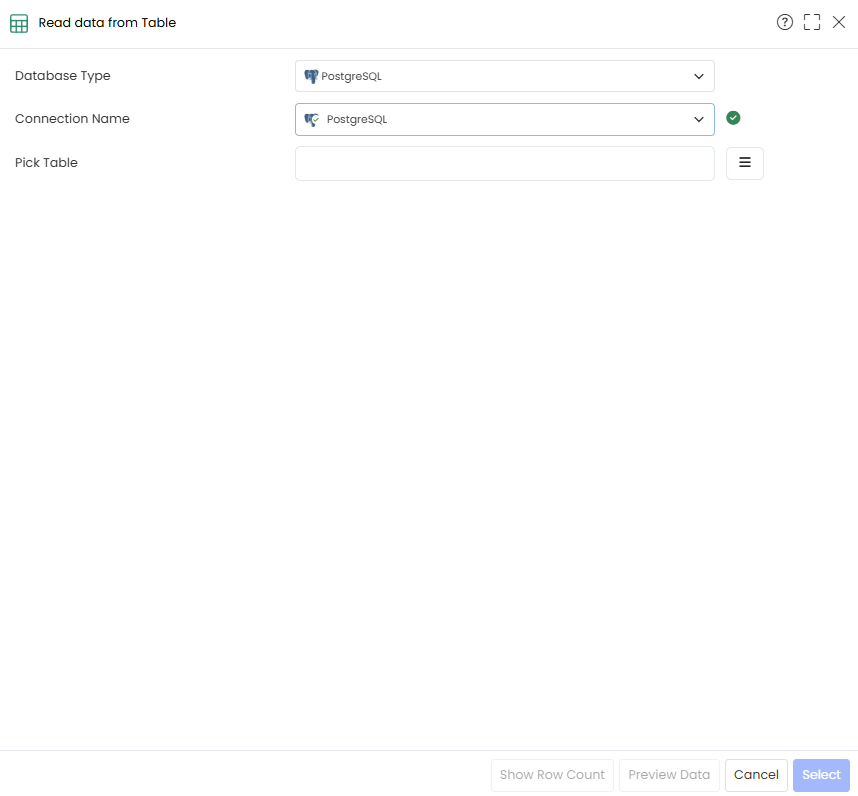Click the PostgreSQL elephant icon in Database Type
The height and width of the screenshot is (796, 858).
tap(311, 77)
